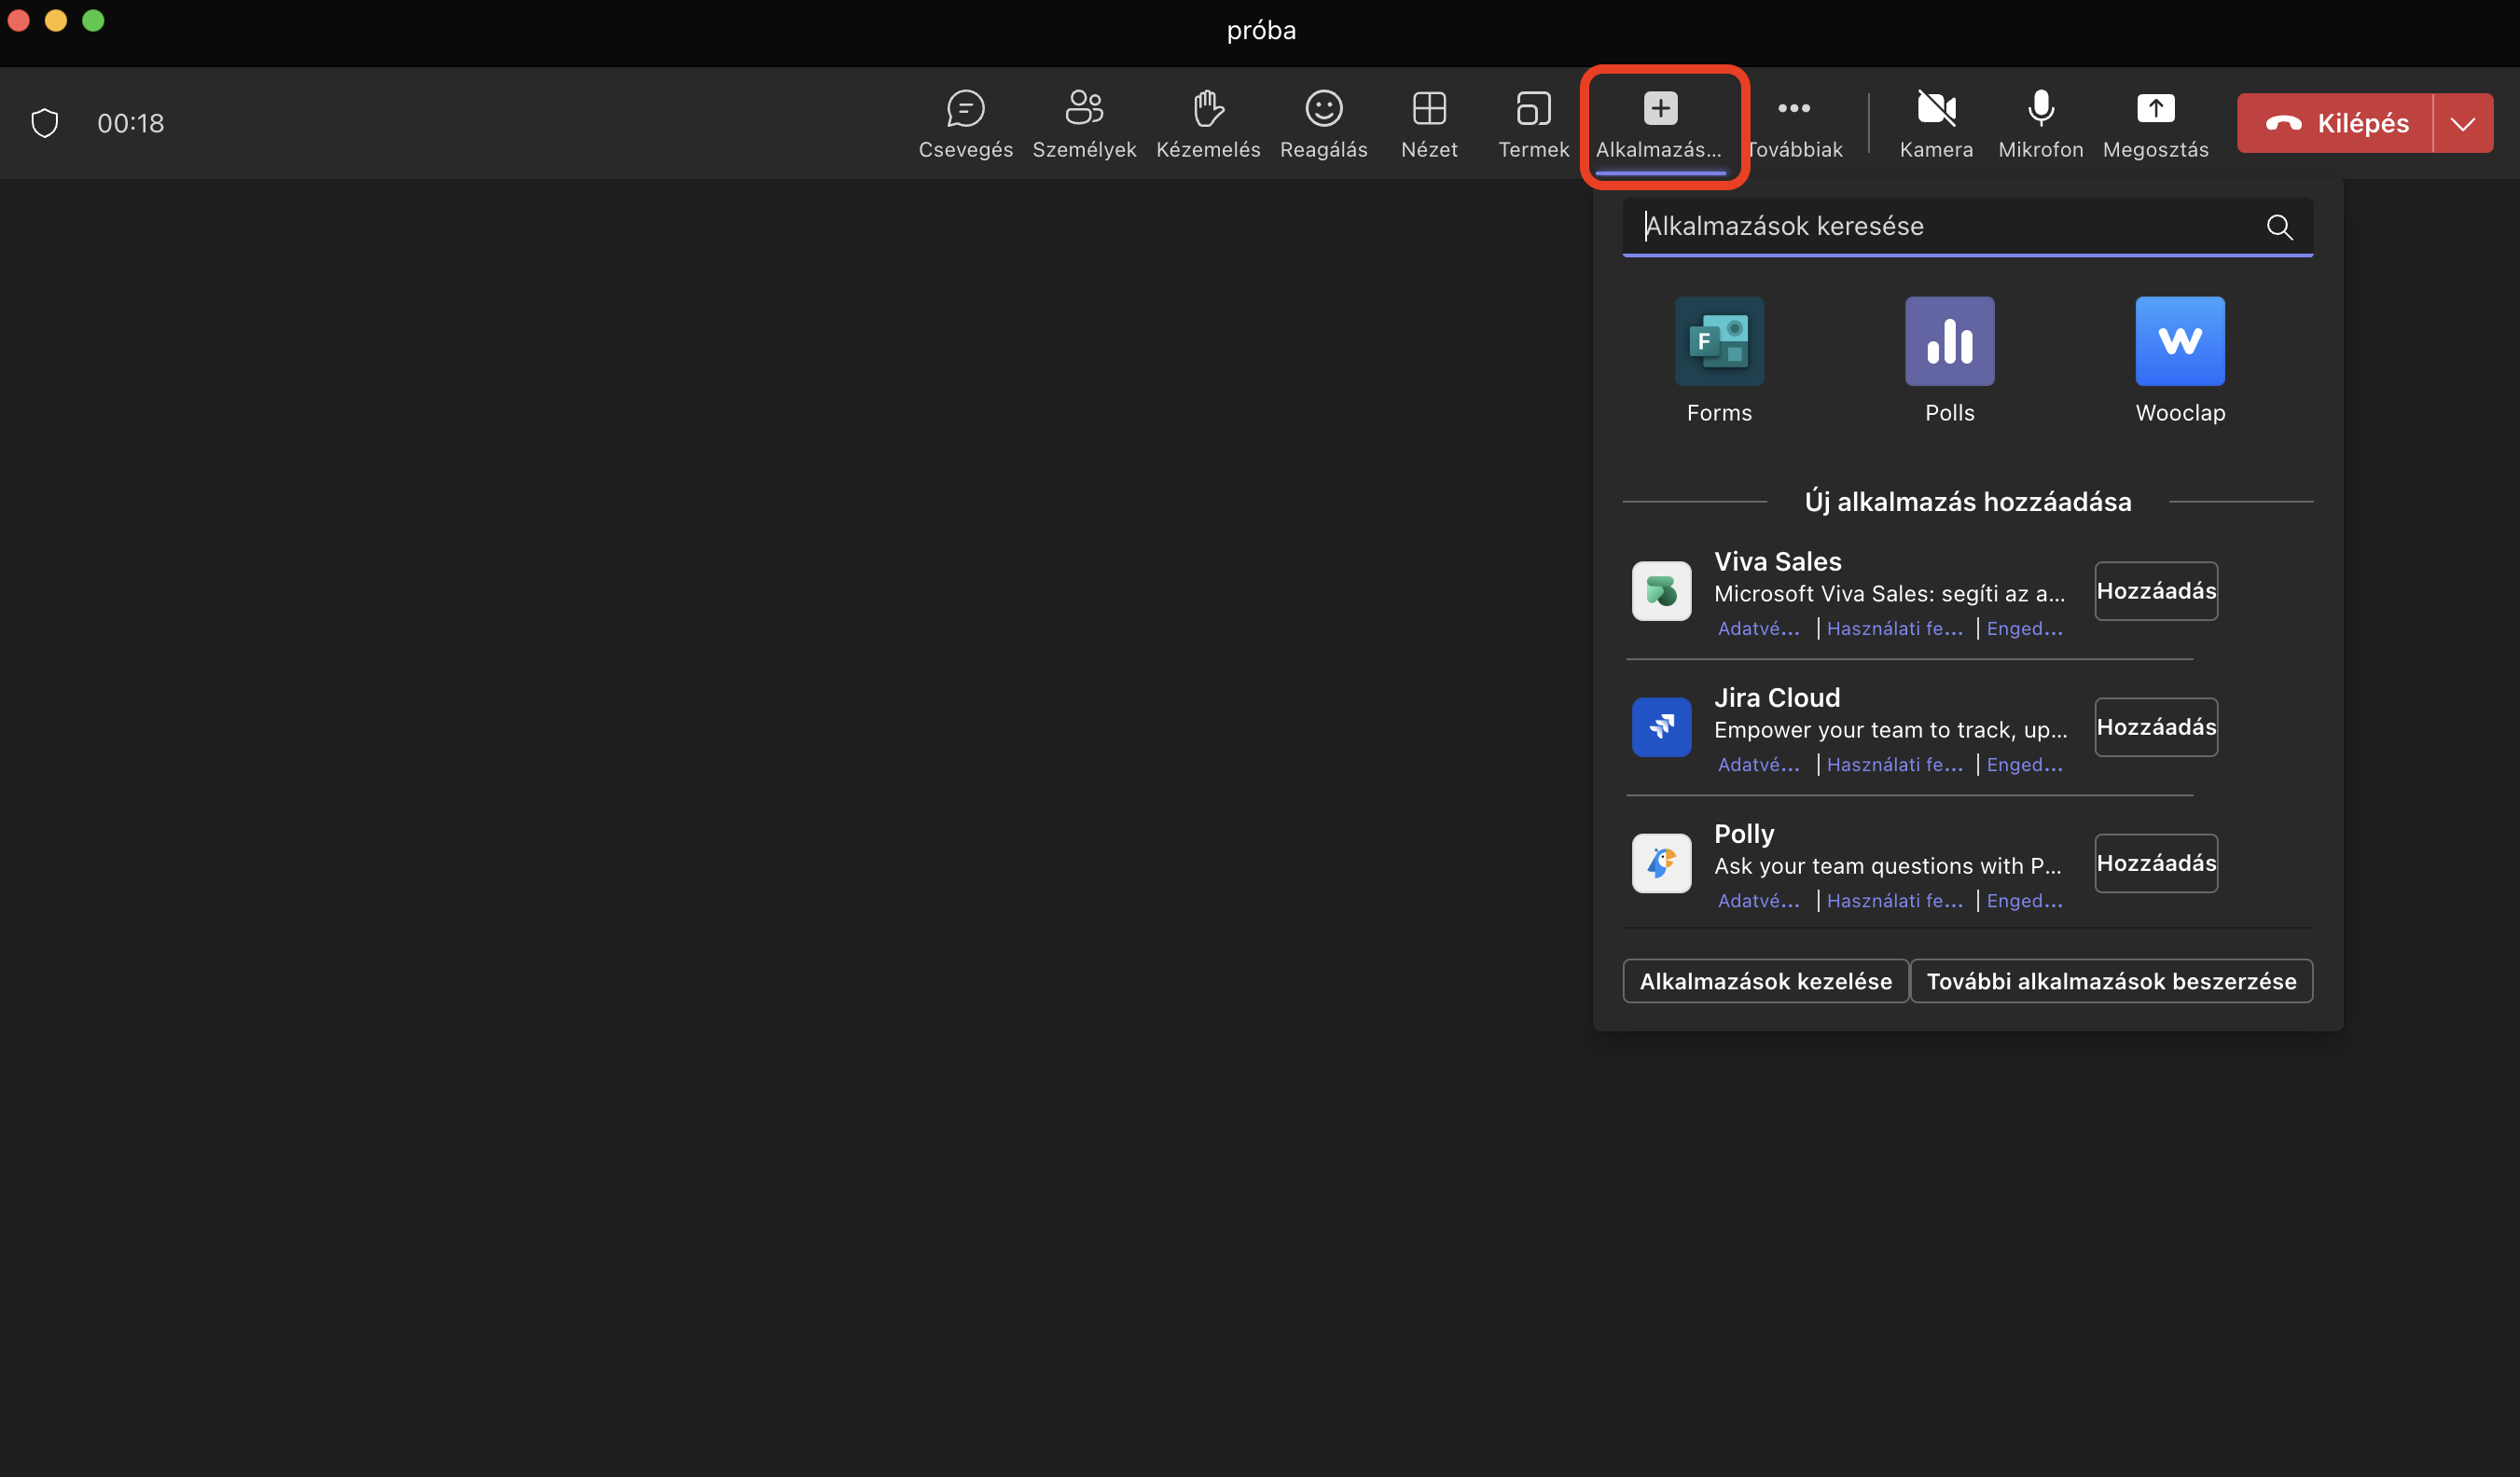The height and width of the screenshot is (1477, 2520).
Task: Click the Microsoft Viva Sales description text
Action: 1889,594
